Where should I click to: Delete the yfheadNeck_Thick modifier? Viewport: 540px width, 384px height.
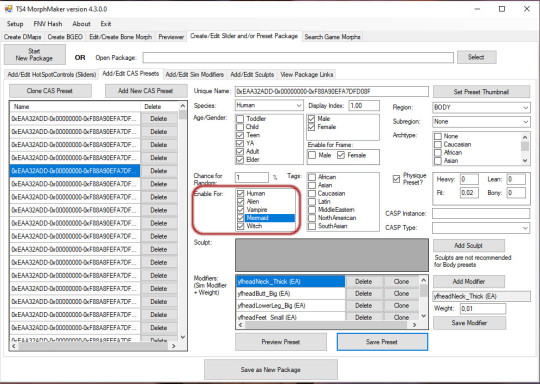coord(364,282)
